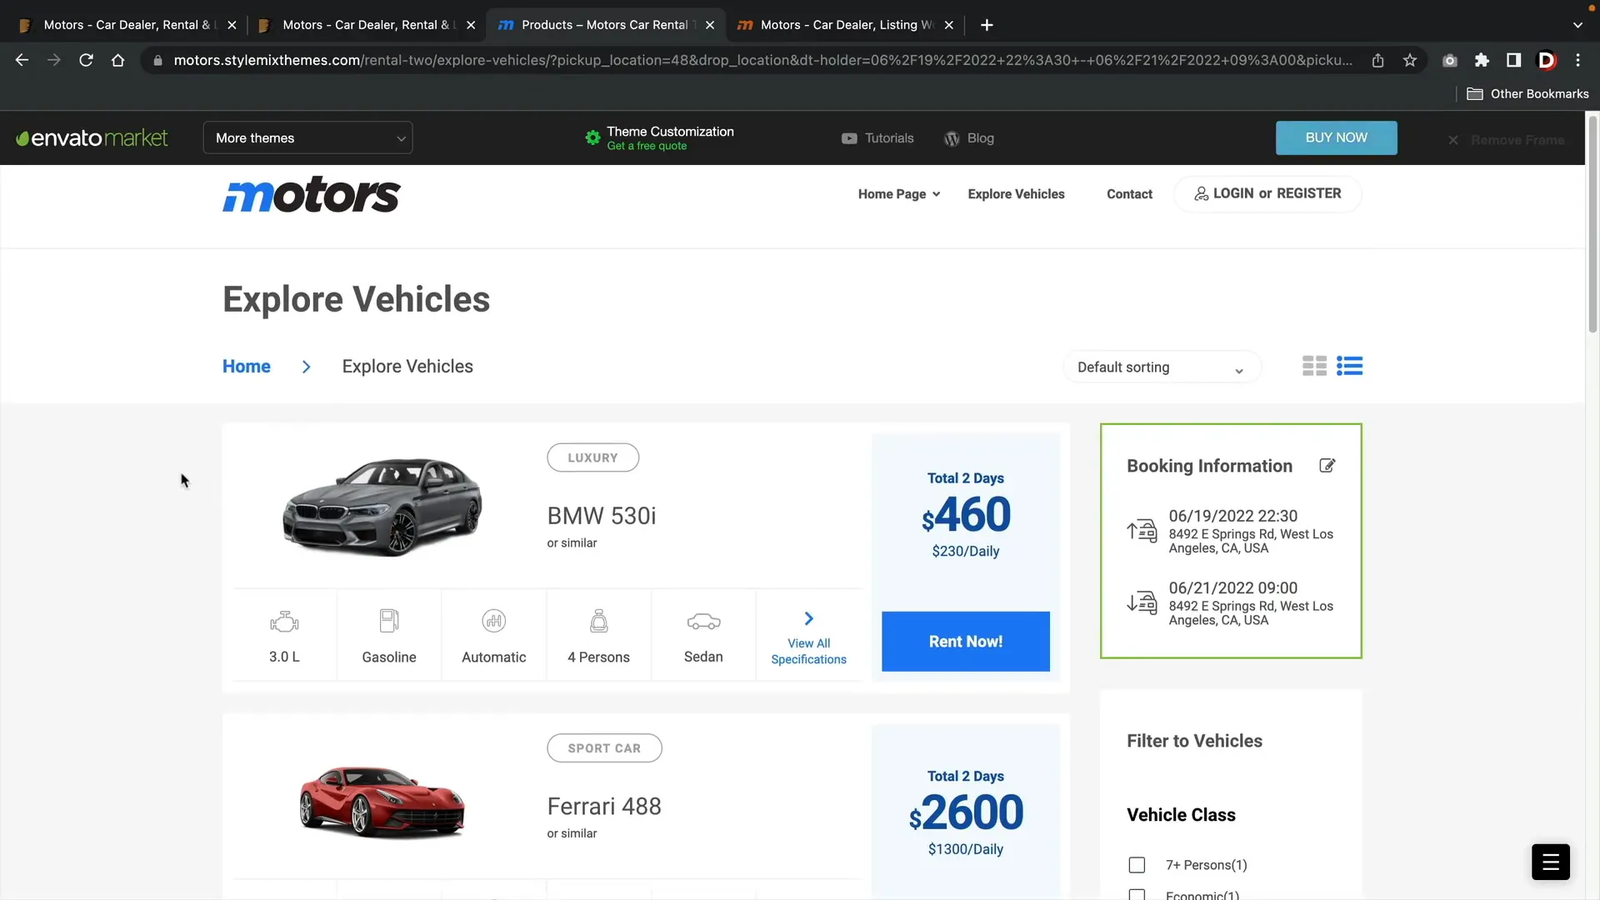Click the Envato Market logo
Screen dimensions: 1600x900
pyautogui.click(x=92, y=138)
